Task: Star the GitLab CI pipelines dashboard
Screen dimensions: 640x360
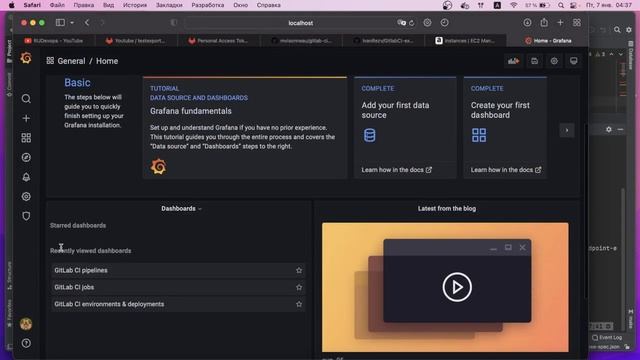Action: coord(299,270)
